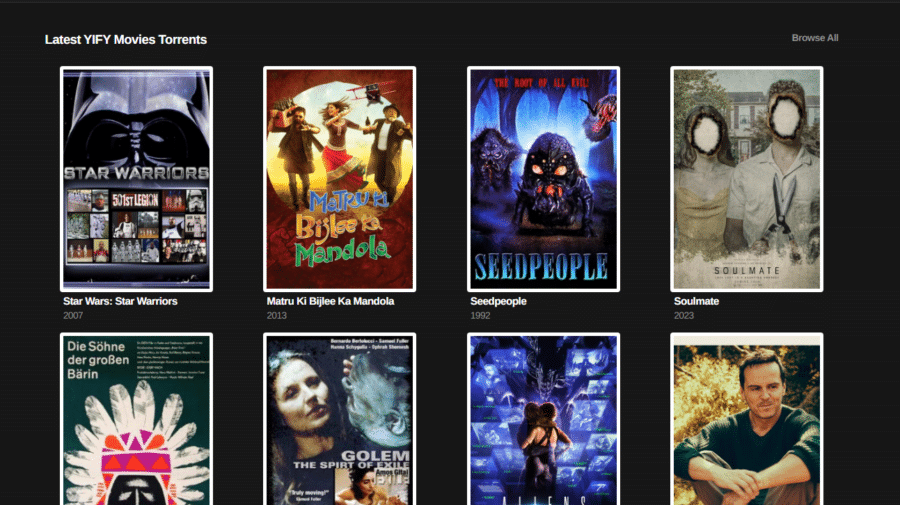Click the Matru Ki Bijlee Ka Mandola title
Screen dimensions: 900x505
[330, 301]
